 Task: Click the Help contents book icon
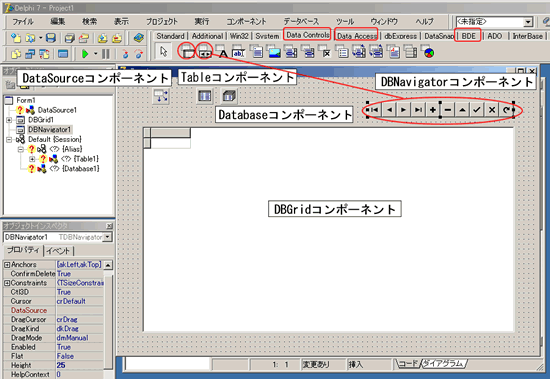coord(139,37)
